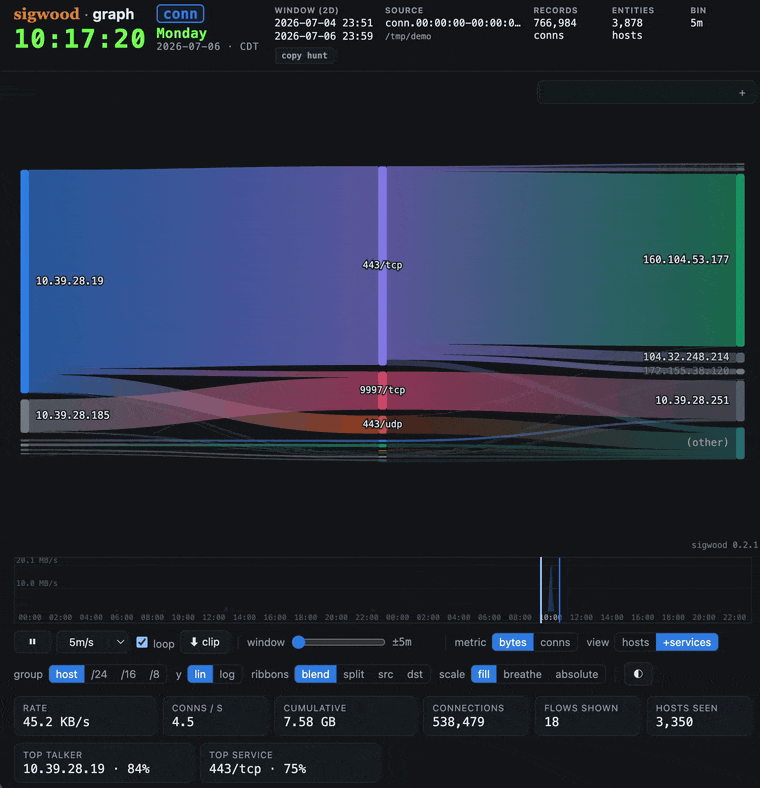Pause playback with the pause button
760x788 pixels.
coord(32,642)
